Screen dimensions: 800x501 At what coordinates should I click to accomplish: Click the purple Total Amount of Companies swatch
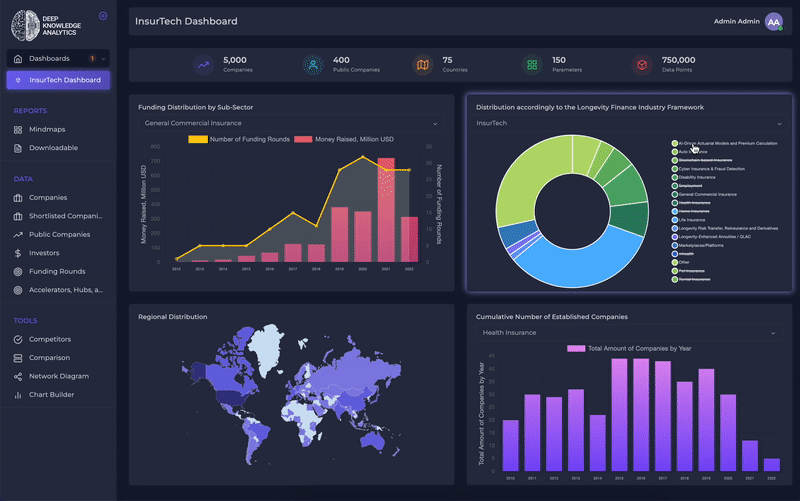[576, 348]
